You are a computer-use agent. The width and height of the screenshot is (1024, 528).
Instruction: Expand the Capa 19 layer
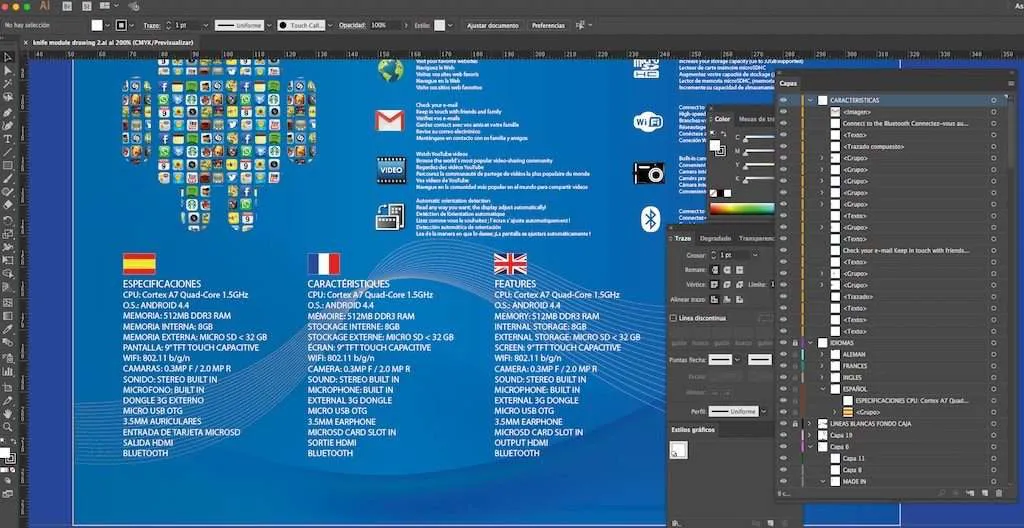click(x=810, y=435)
